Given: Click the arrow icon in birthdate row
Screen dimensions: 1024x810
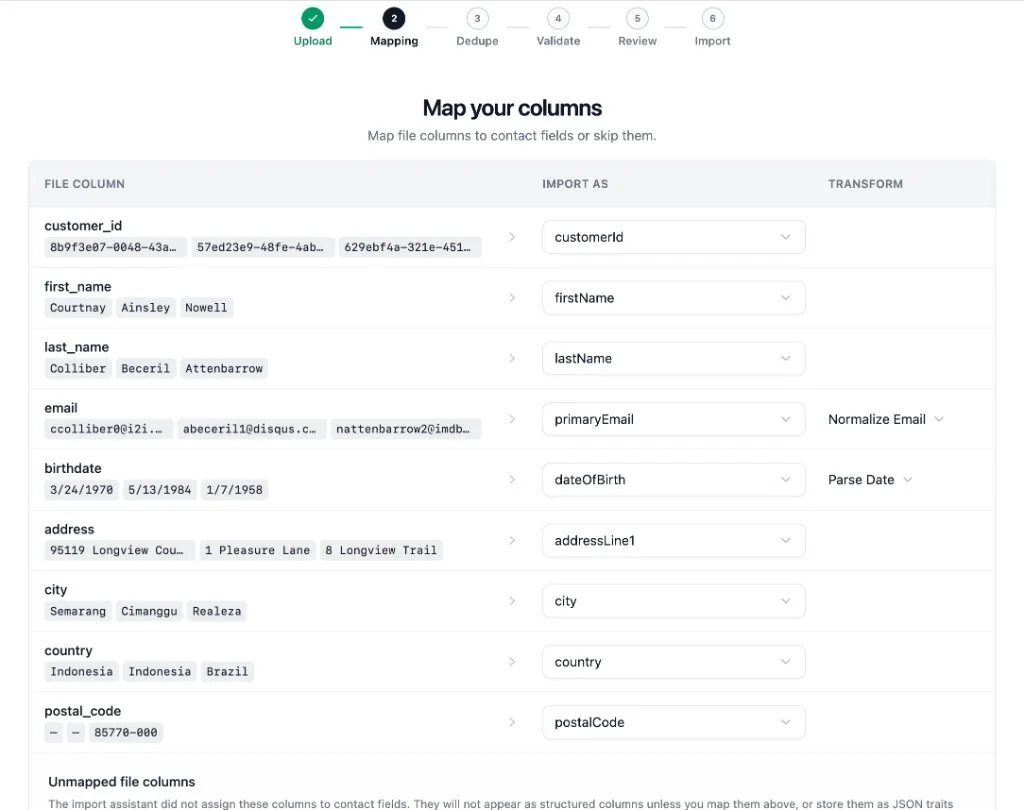Looking at the screenshot, I should (x=512, y=479).
